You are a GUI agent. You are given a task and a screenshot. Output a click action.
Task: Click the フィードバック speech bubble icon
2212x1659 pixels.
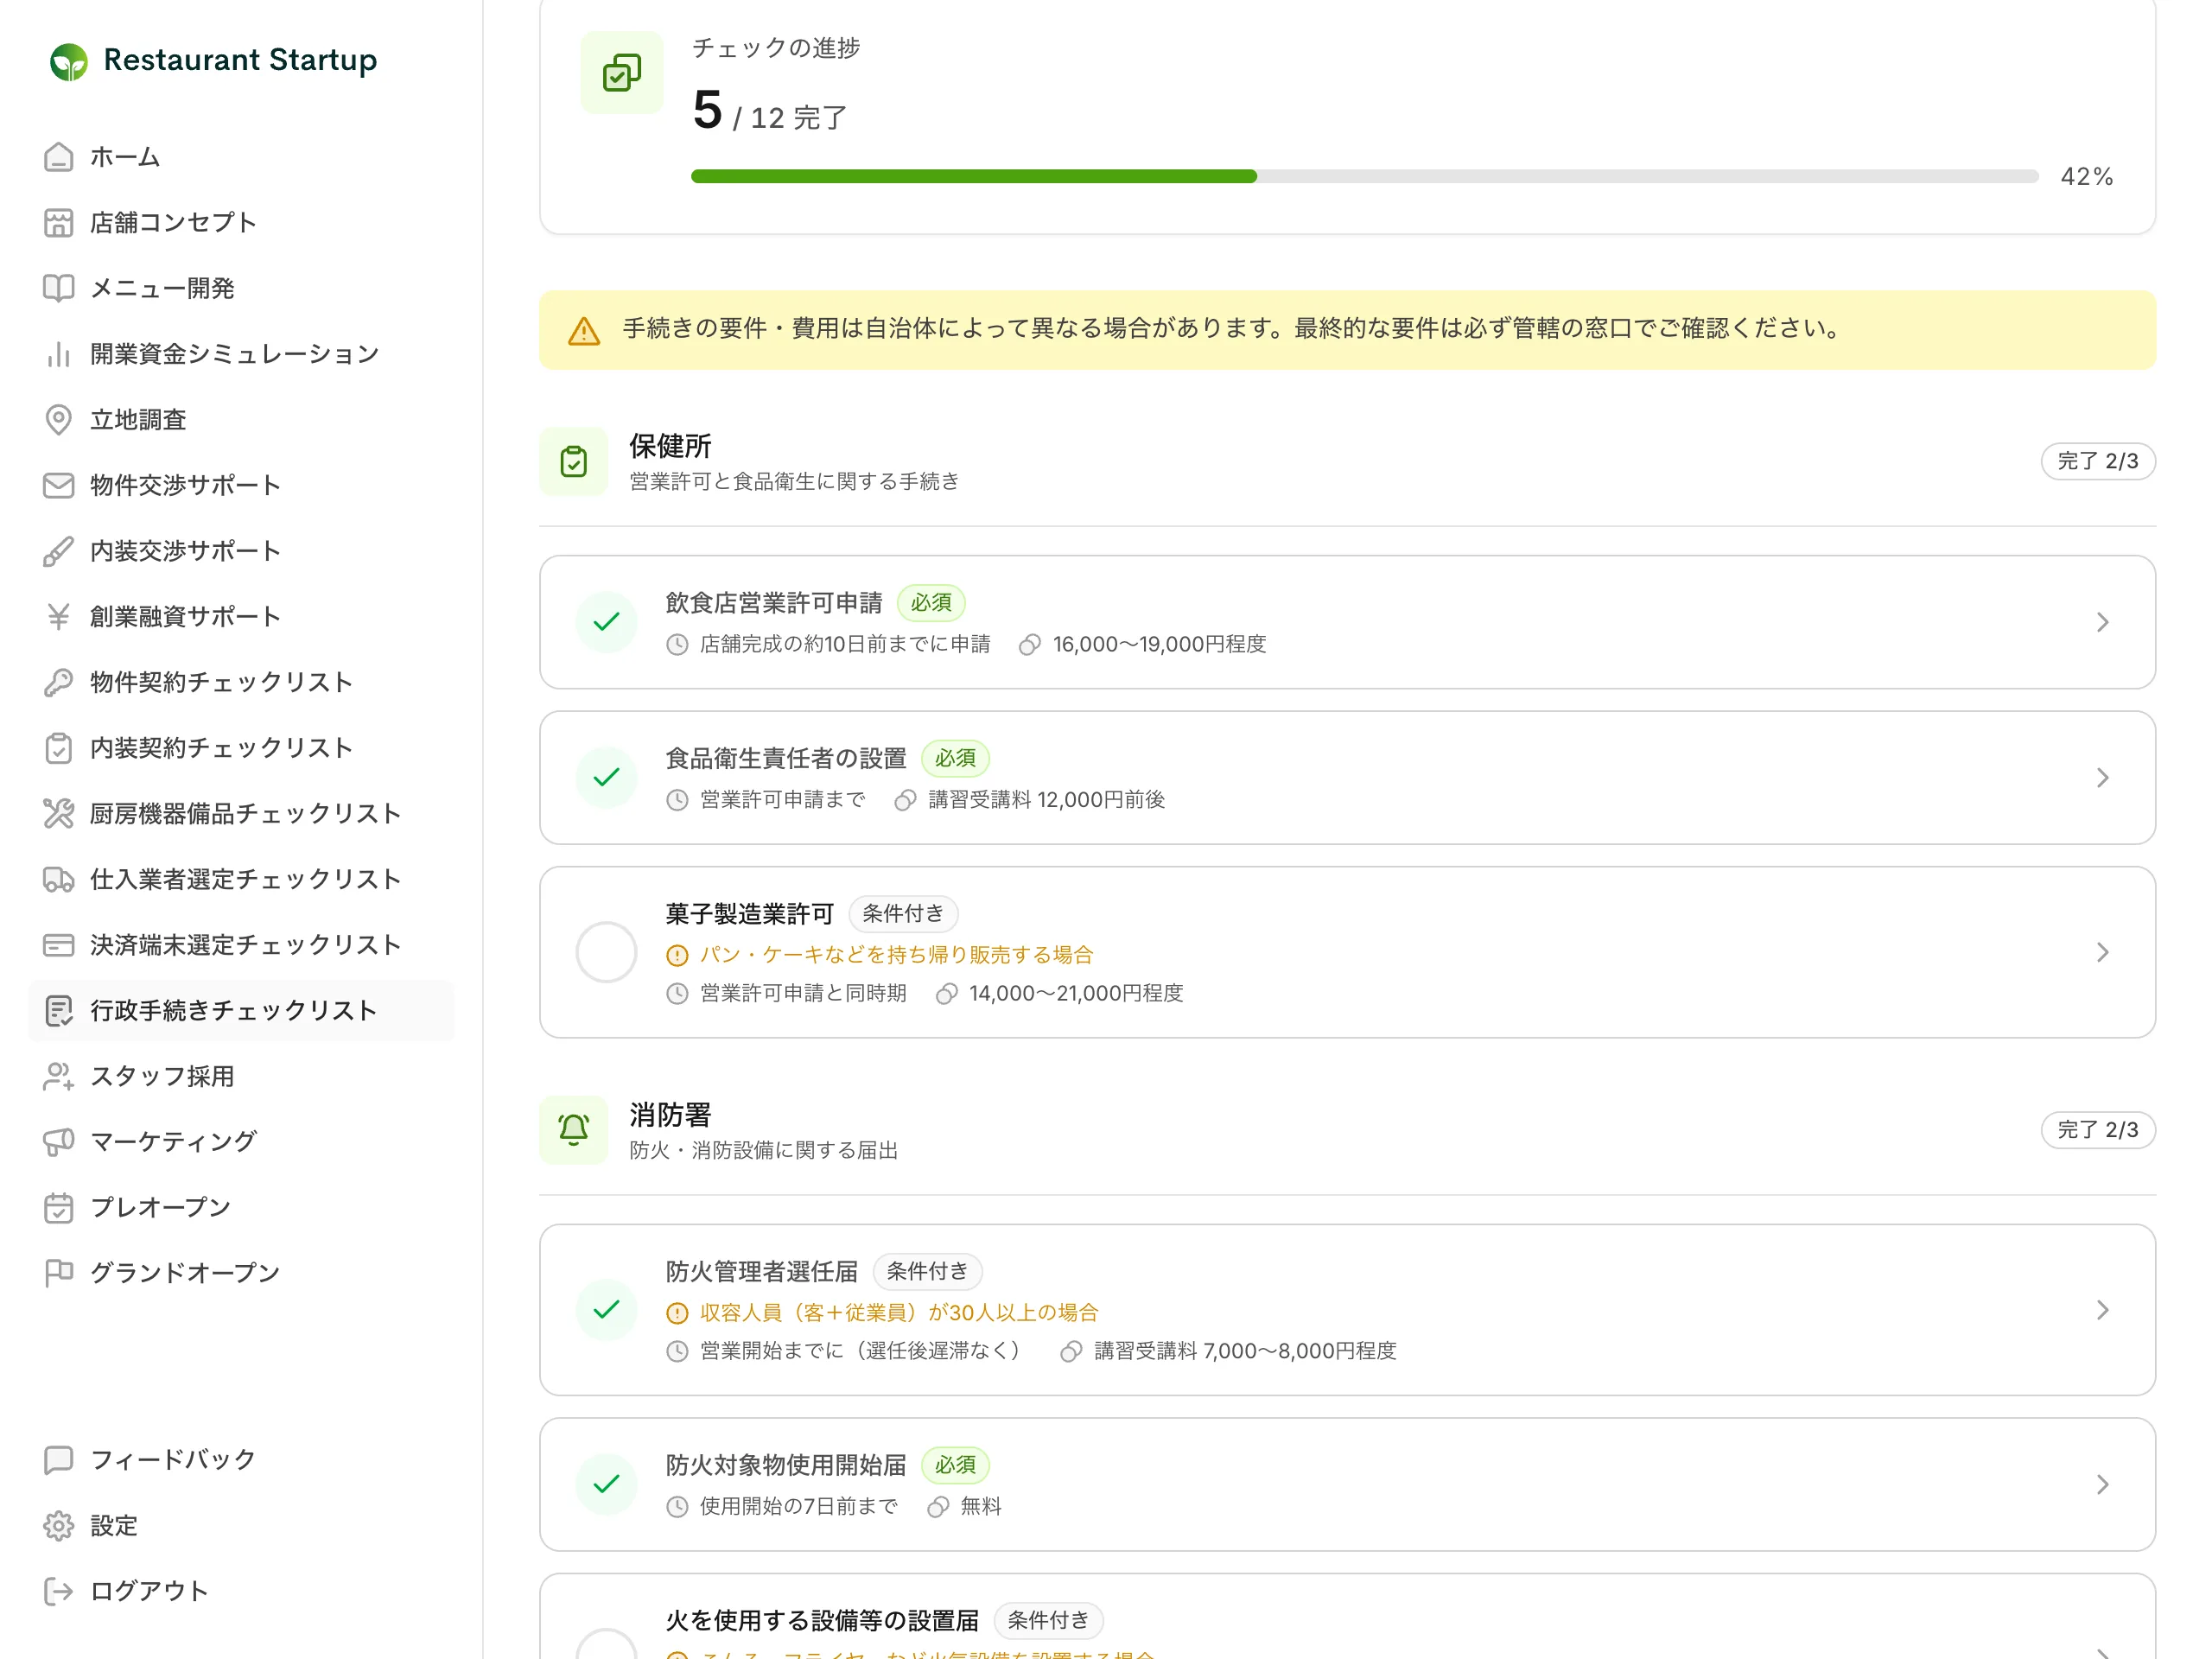tap(59, 1460)
